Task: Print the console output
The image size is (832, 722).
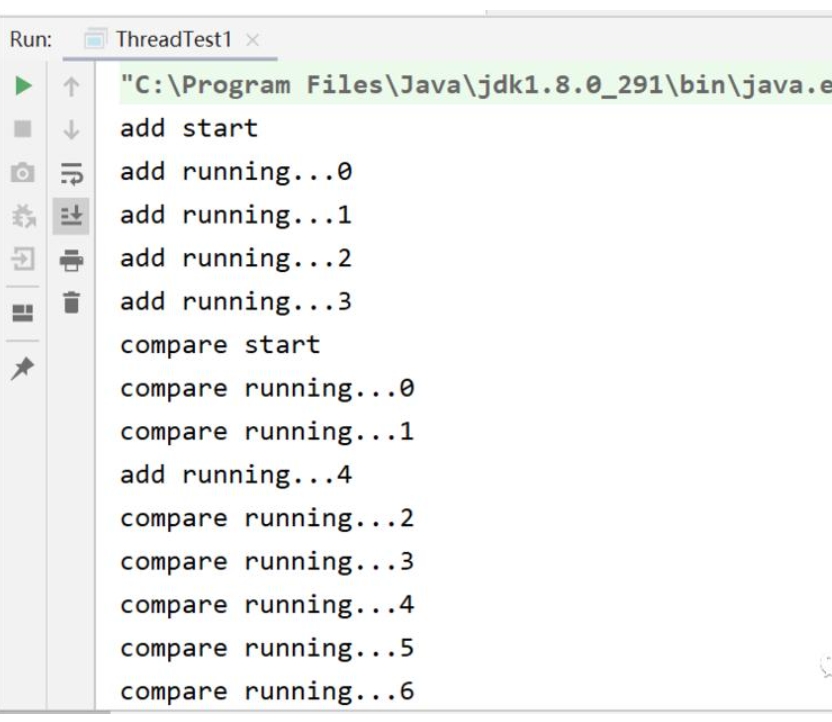Action: (x=71, y=260)
